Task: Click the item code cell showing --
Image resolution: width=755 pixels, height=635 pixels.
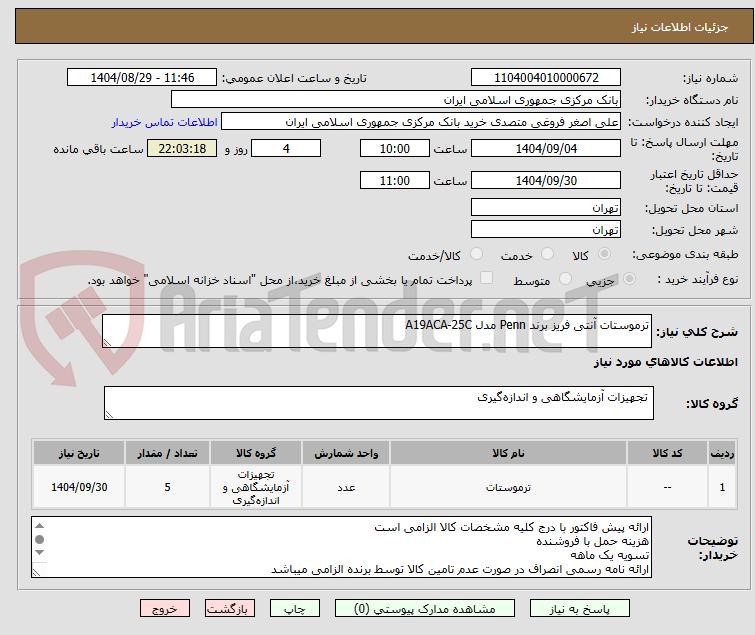Action: (x=667, y=487)
